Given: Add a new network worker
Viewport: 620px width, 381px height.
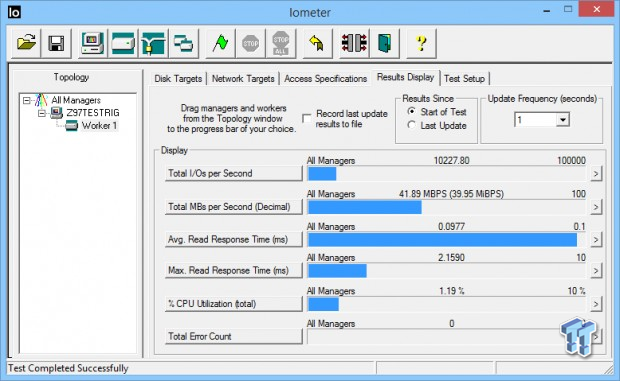Looking at the screenshot, I should point(153,43).
